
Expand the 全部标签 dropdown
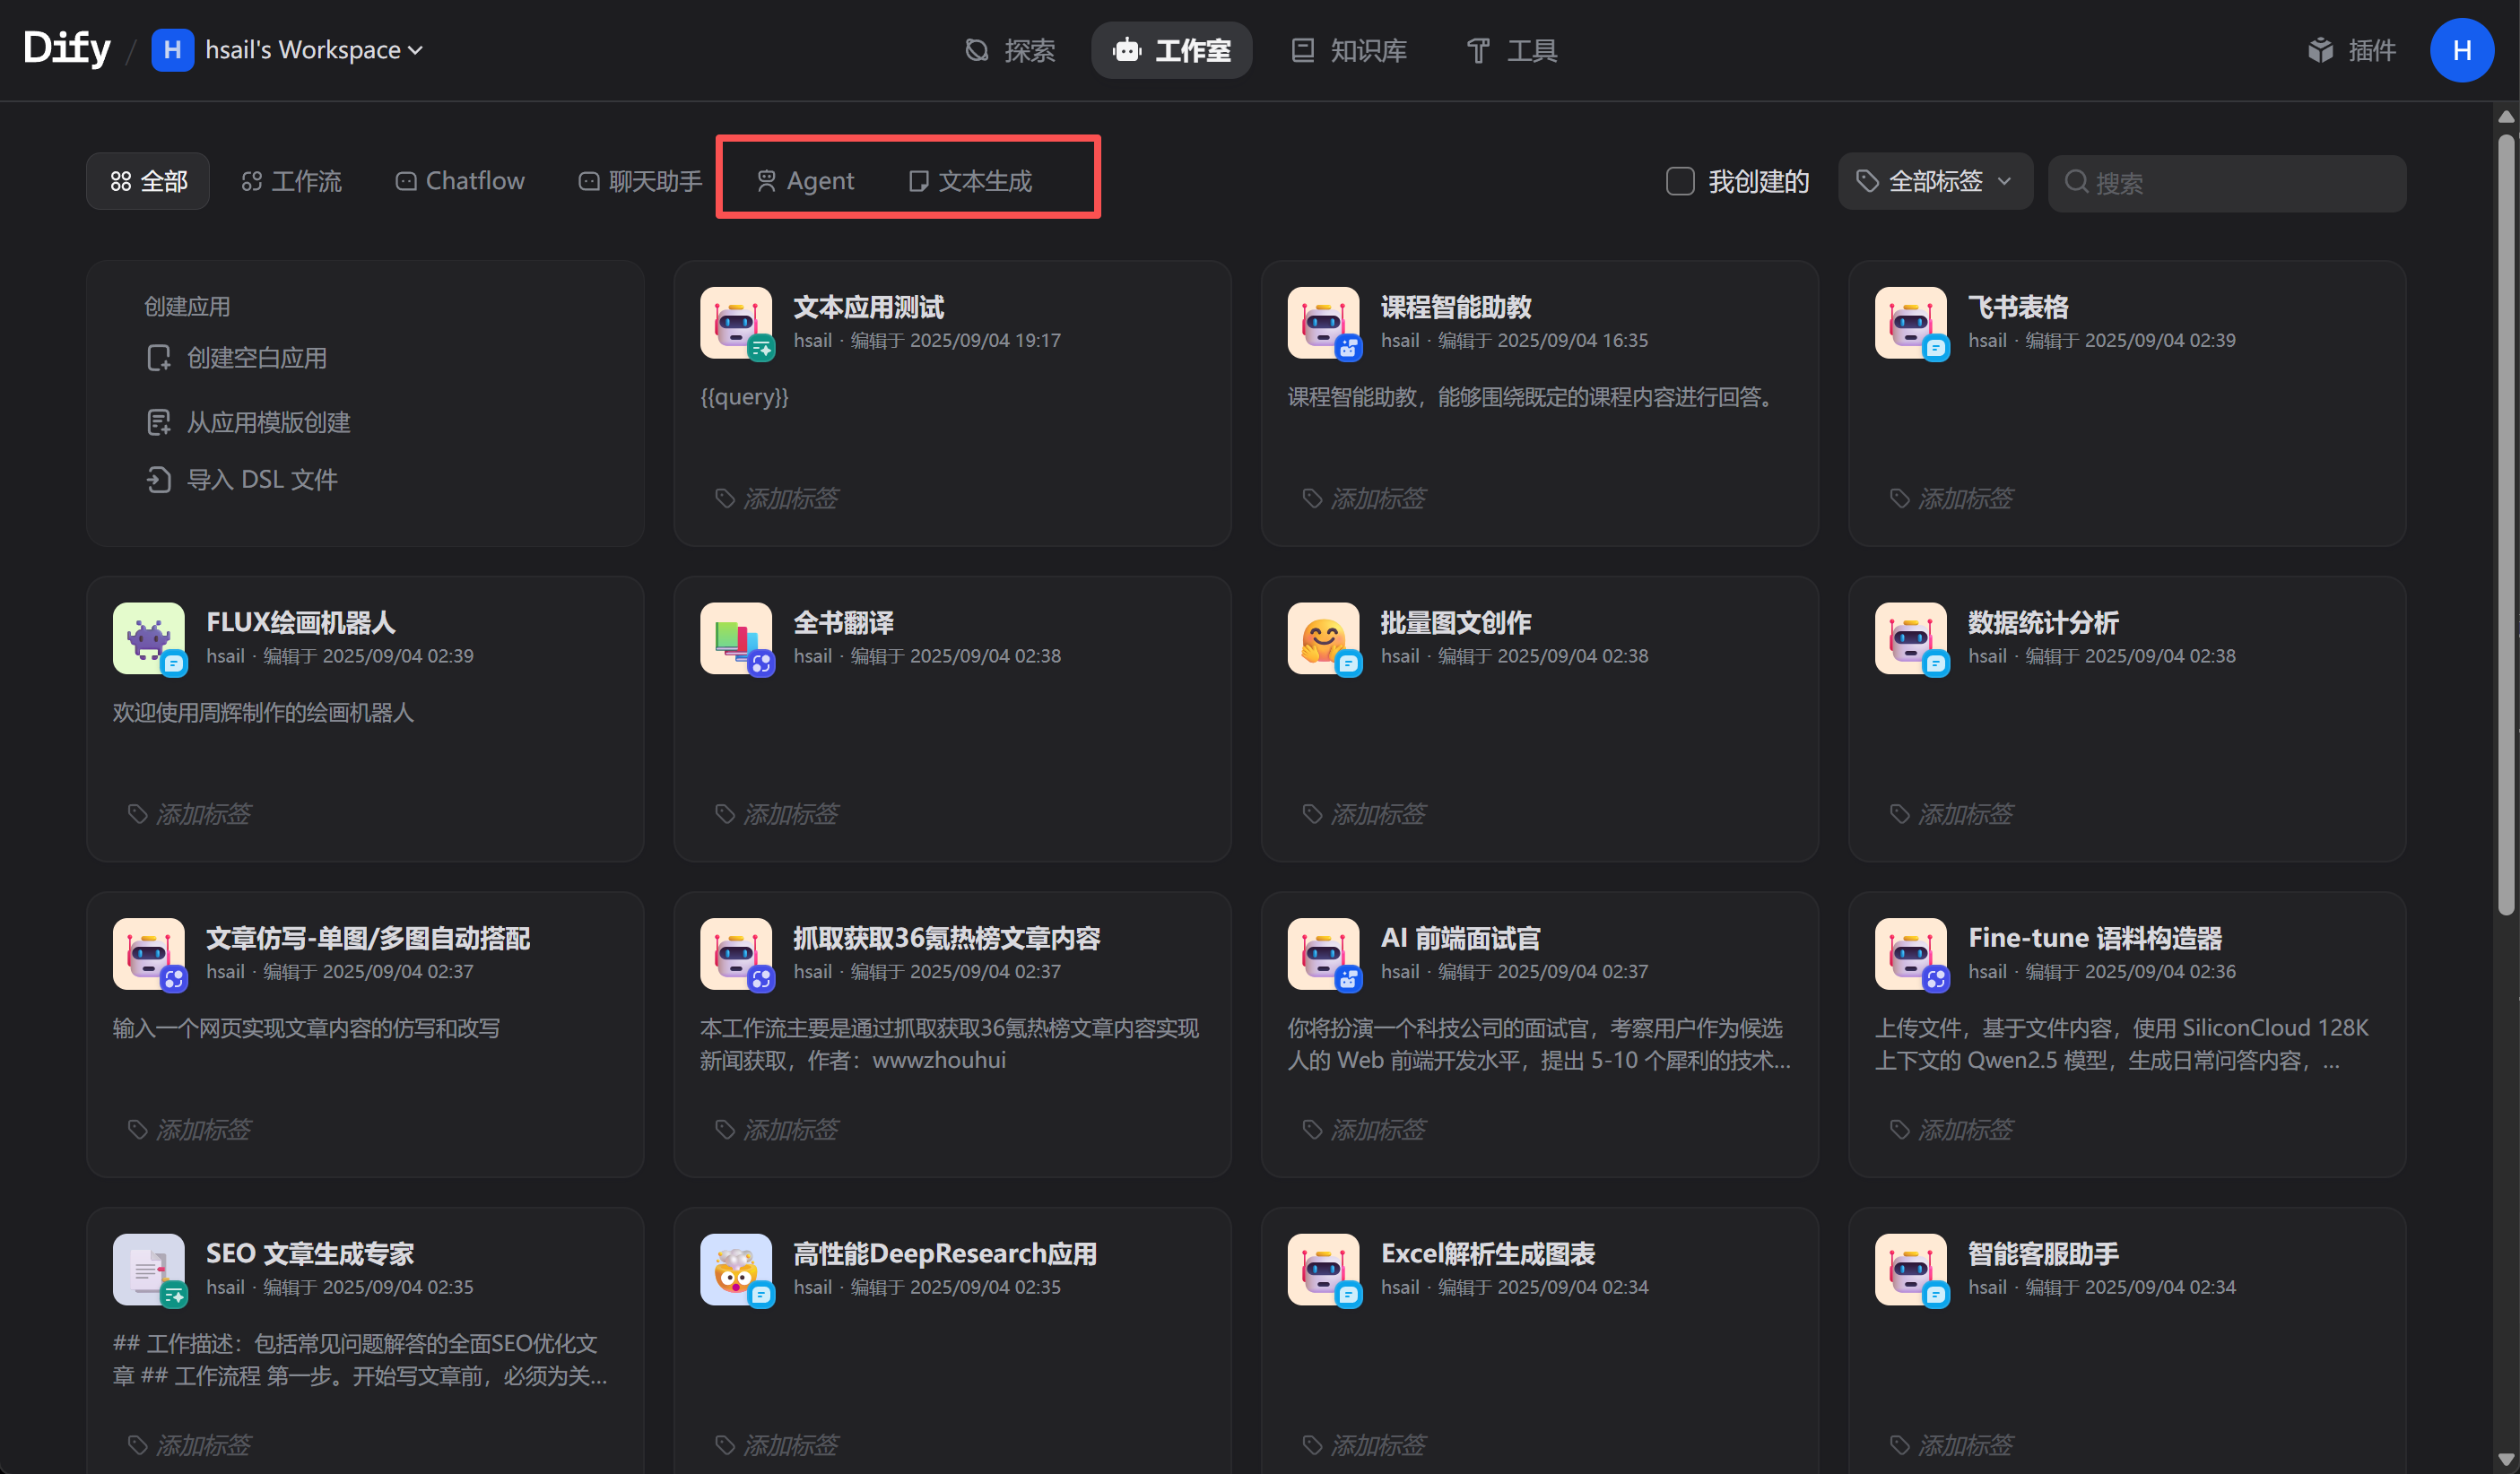[1934, 181]
